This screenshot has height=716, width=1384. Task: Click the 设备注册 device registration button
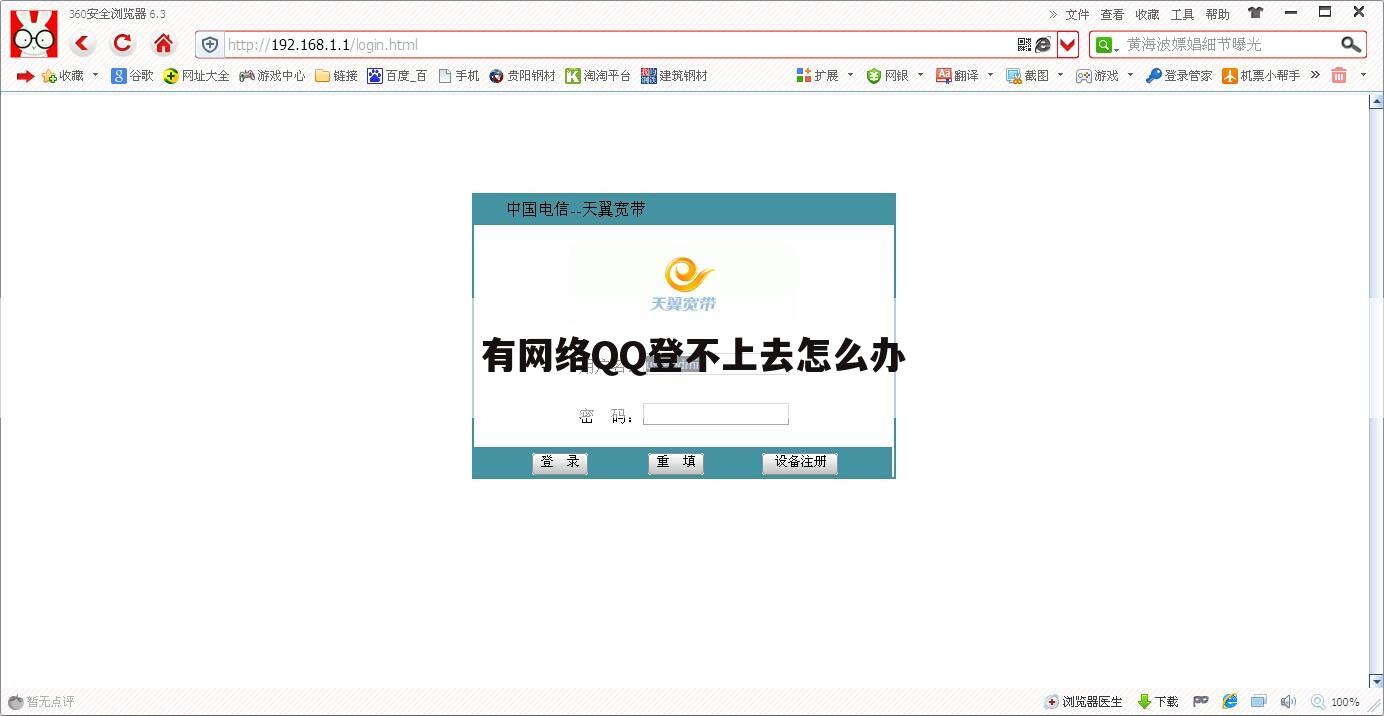point(800,463)
